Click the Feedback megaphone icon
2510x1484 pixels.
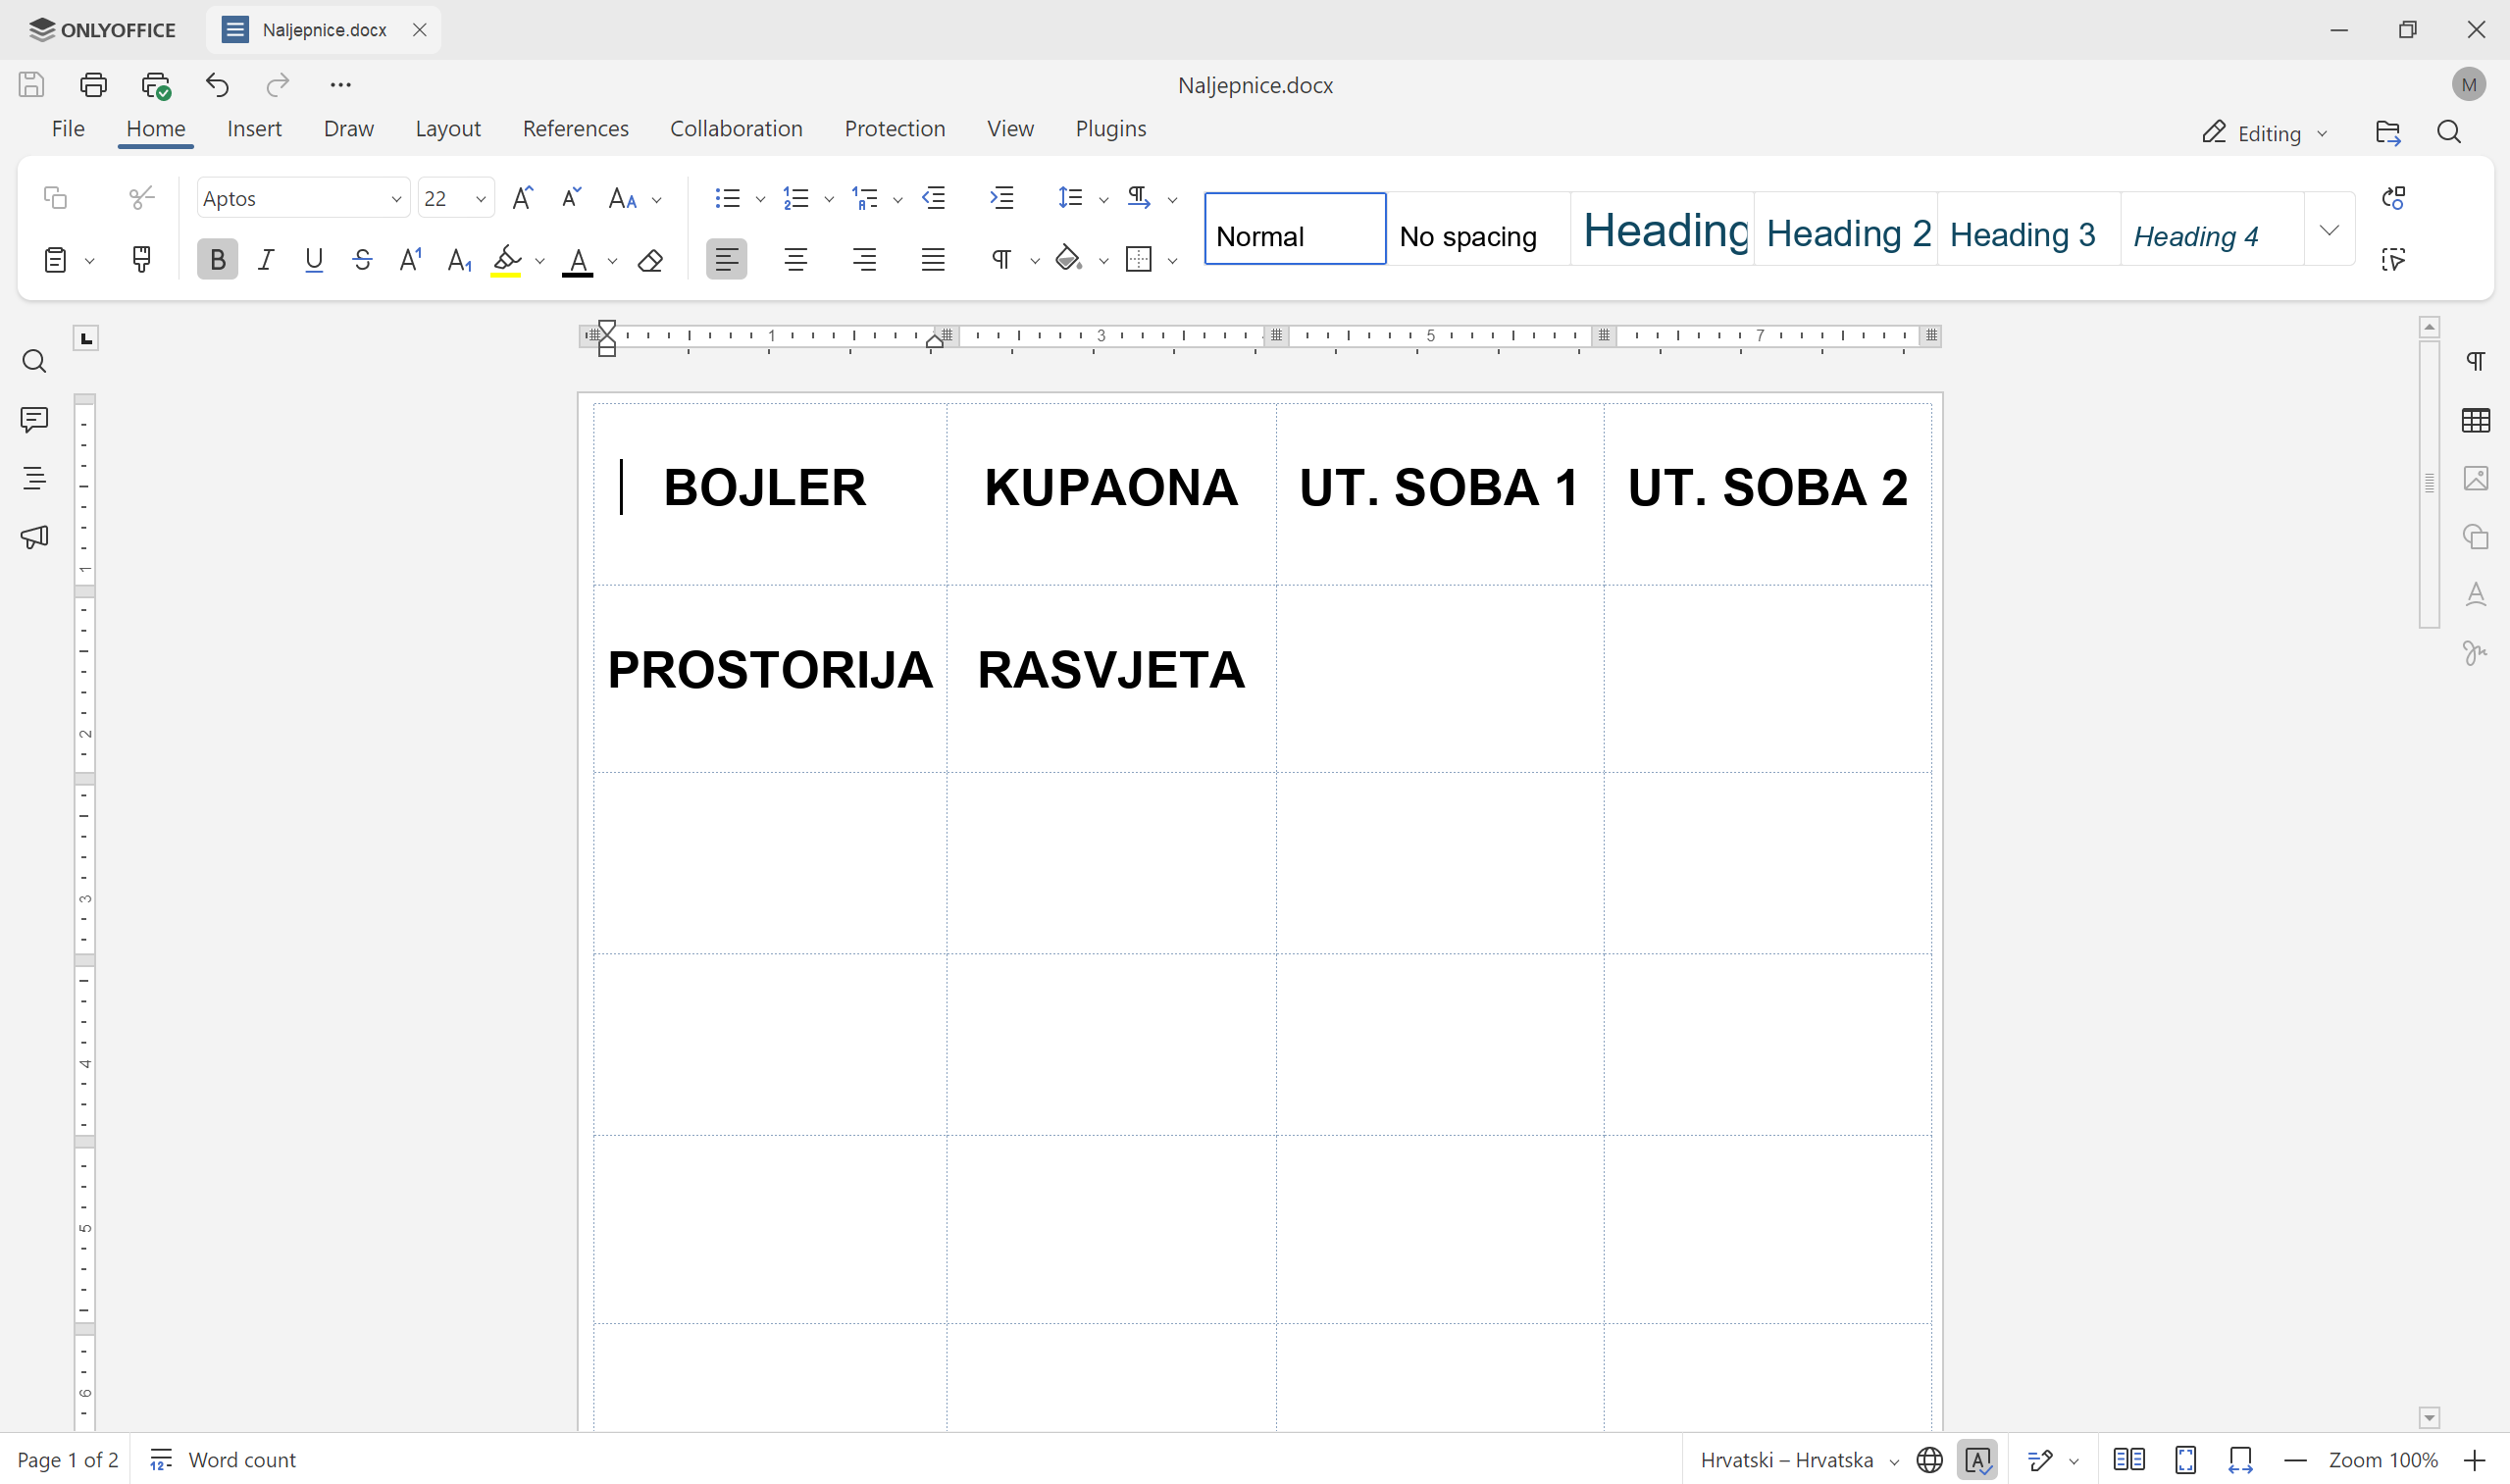(x=34, y=537)
